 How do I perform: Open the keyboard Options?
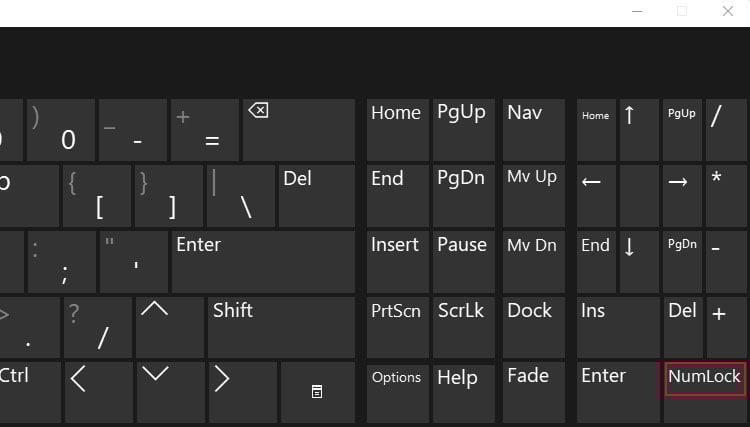397,391
